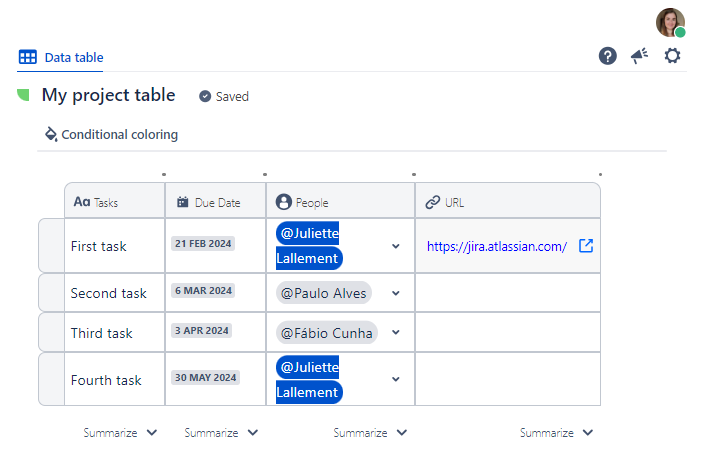Expand People dropdown for Third task

(x=396, y=333)
